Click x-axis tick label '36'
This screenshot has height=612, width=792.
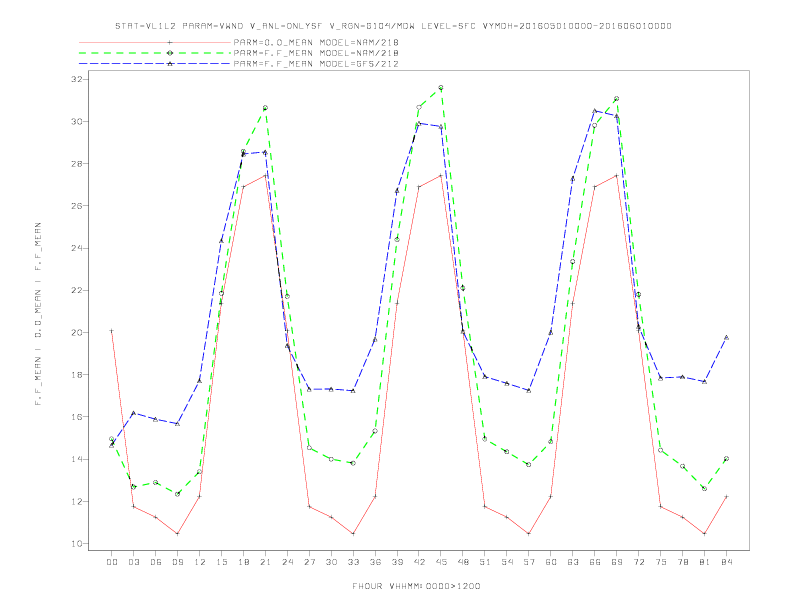pyautogui.click(x=375, y=562)
